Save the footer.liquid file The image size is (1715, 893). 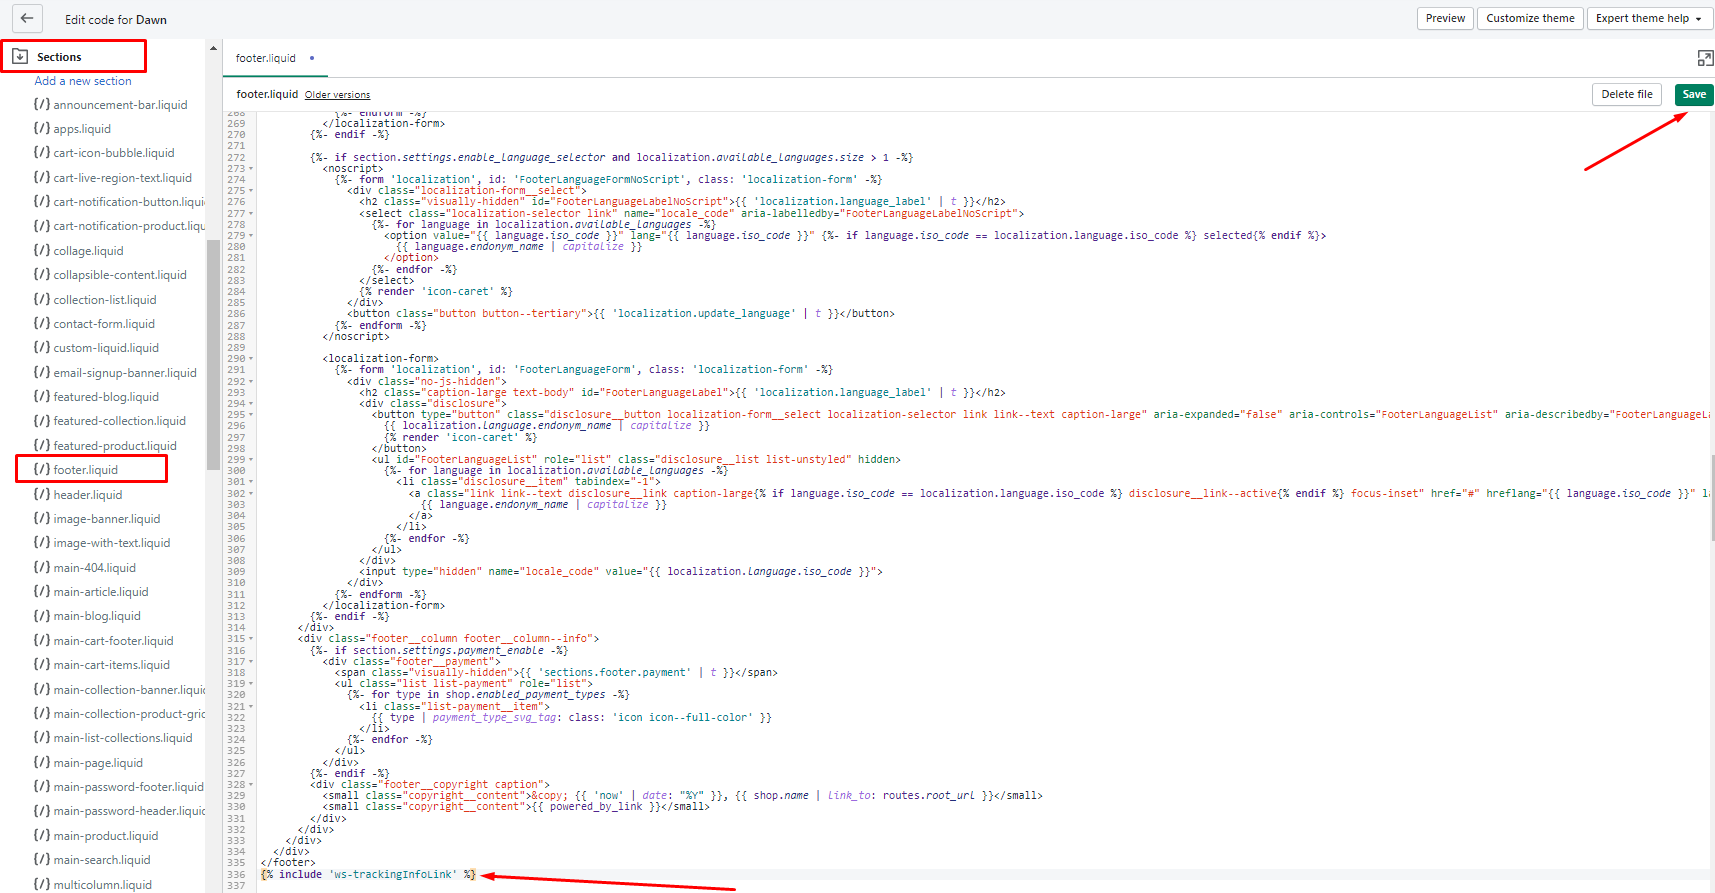click(1694, 94)
